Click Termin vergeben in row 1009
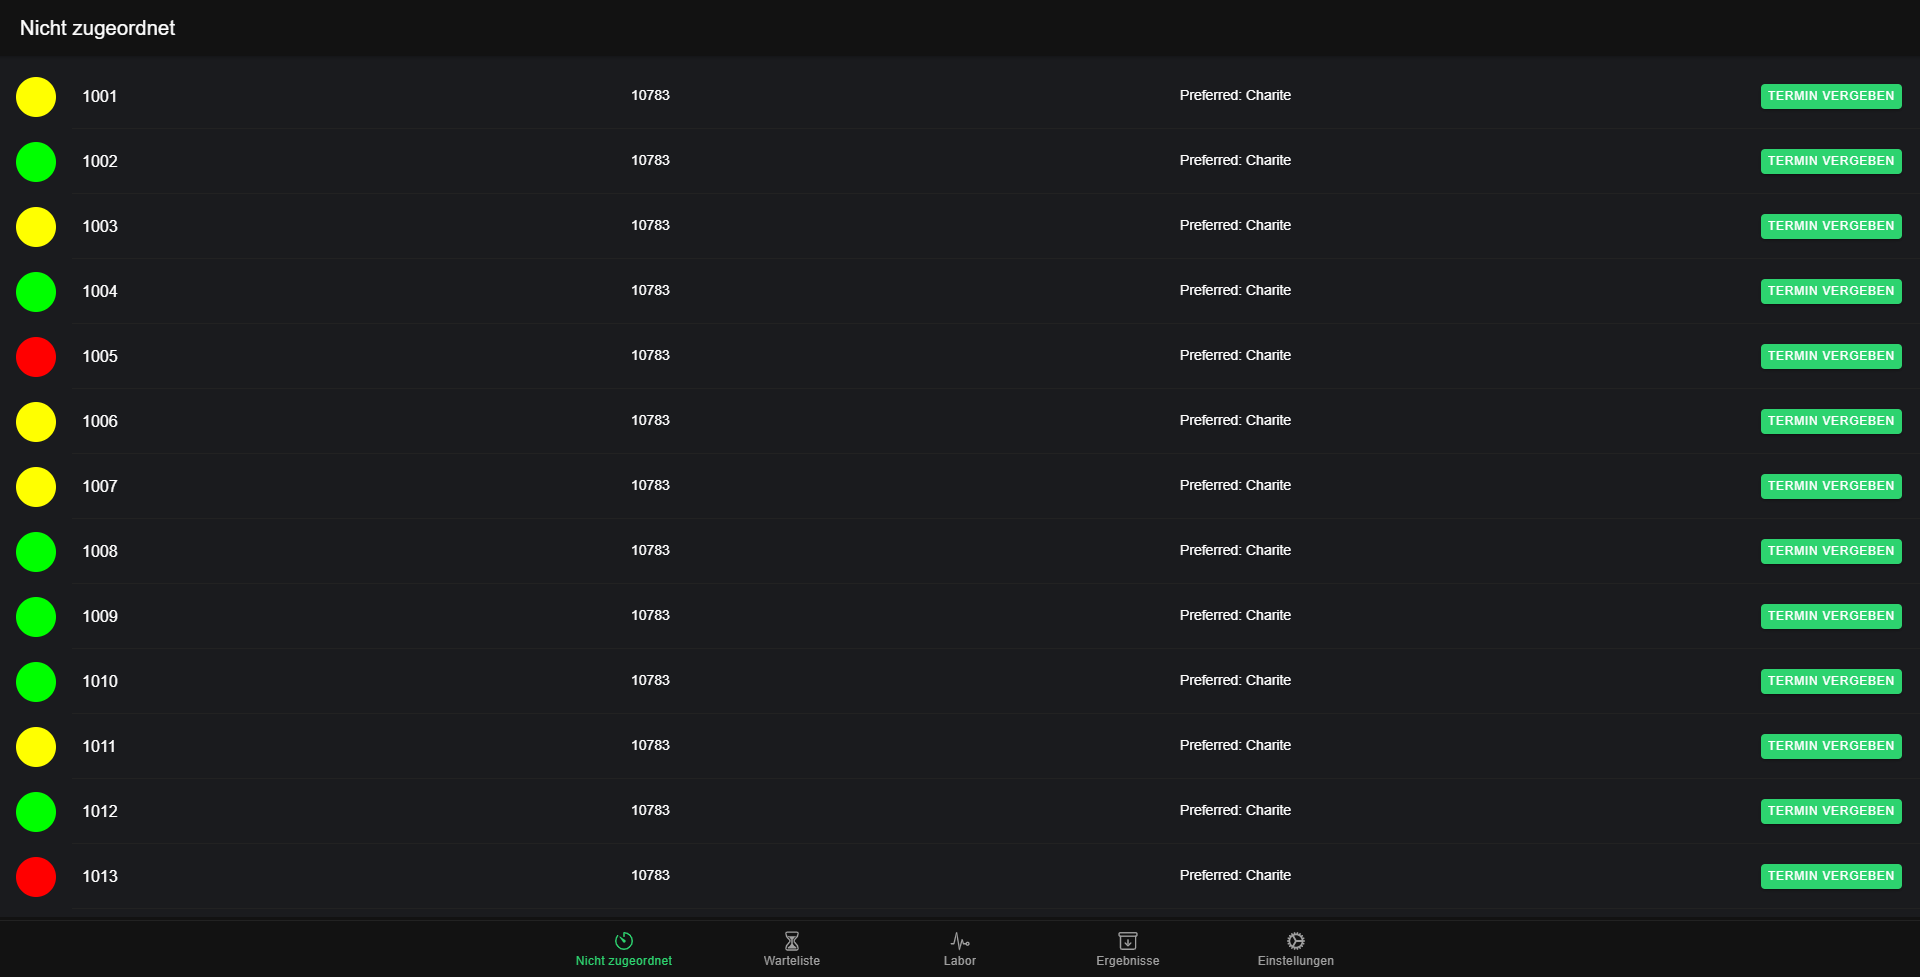This screenshot has height=977, width=1920. pos(1831,616)
